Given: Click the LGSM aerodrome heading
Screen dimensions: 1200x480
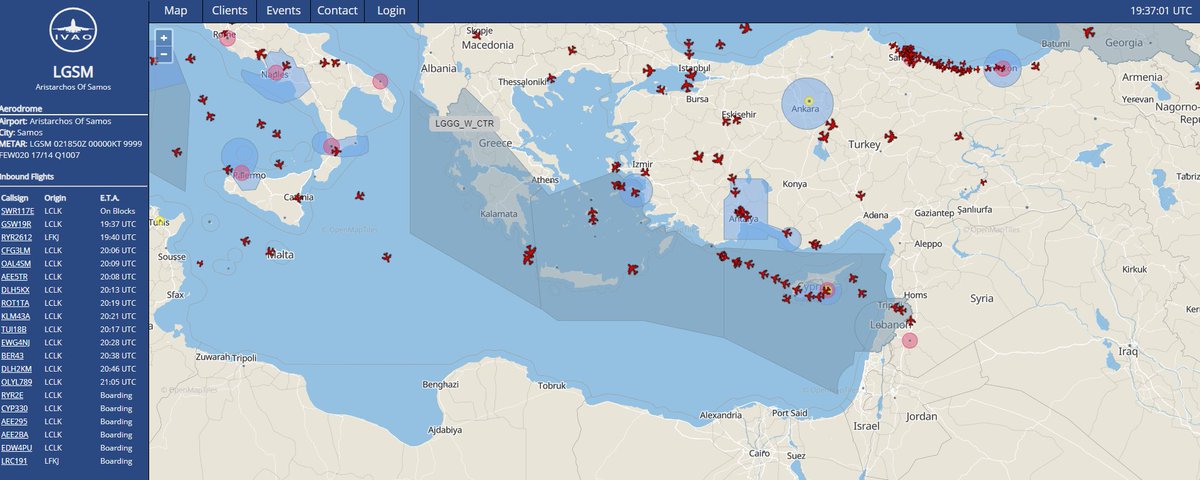Looking at the screenshot, I should [73, 72].
